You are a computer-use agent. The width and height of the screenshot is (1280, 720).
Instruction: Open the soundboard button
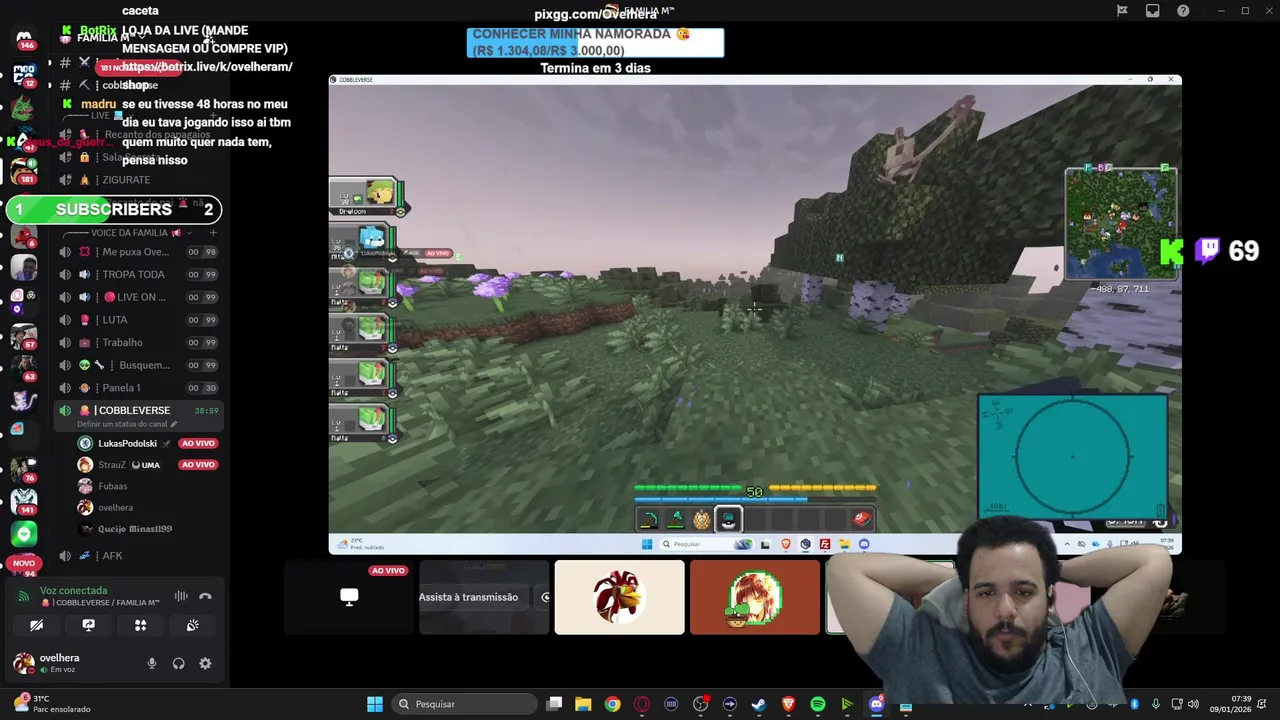pyautogui.click(x=192, y=625)
